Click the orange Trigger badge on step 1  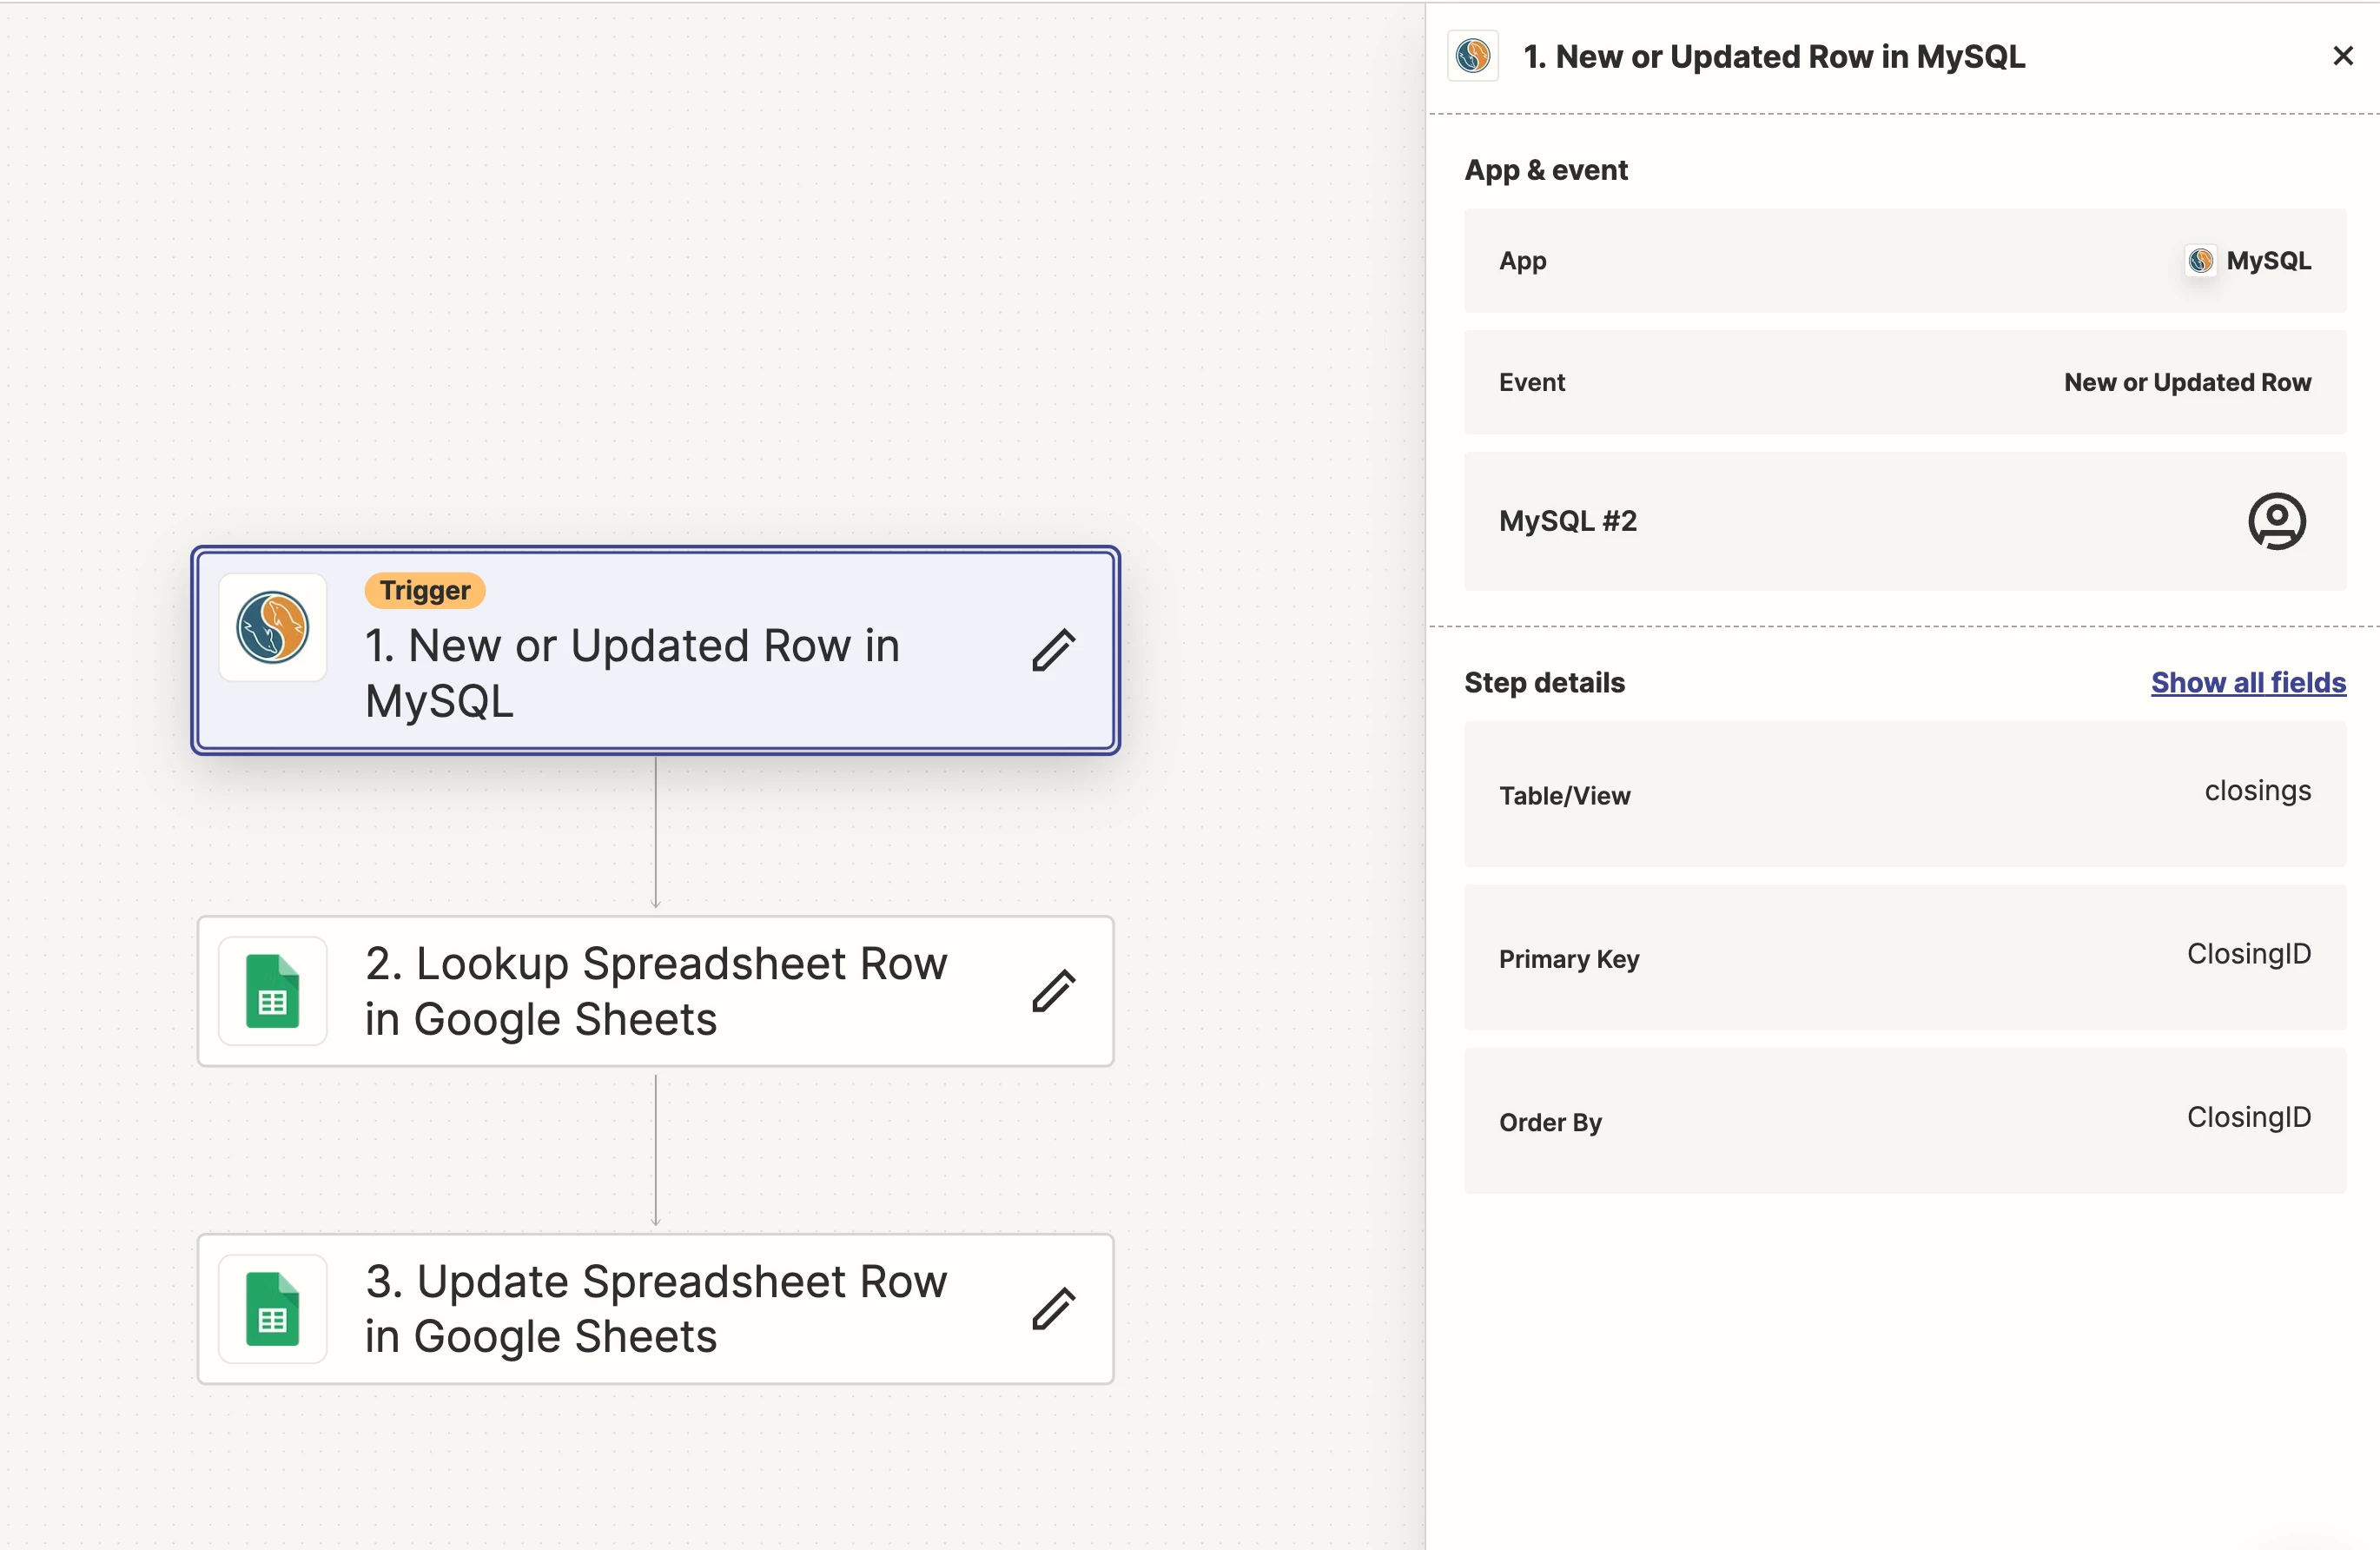point(425,590)
